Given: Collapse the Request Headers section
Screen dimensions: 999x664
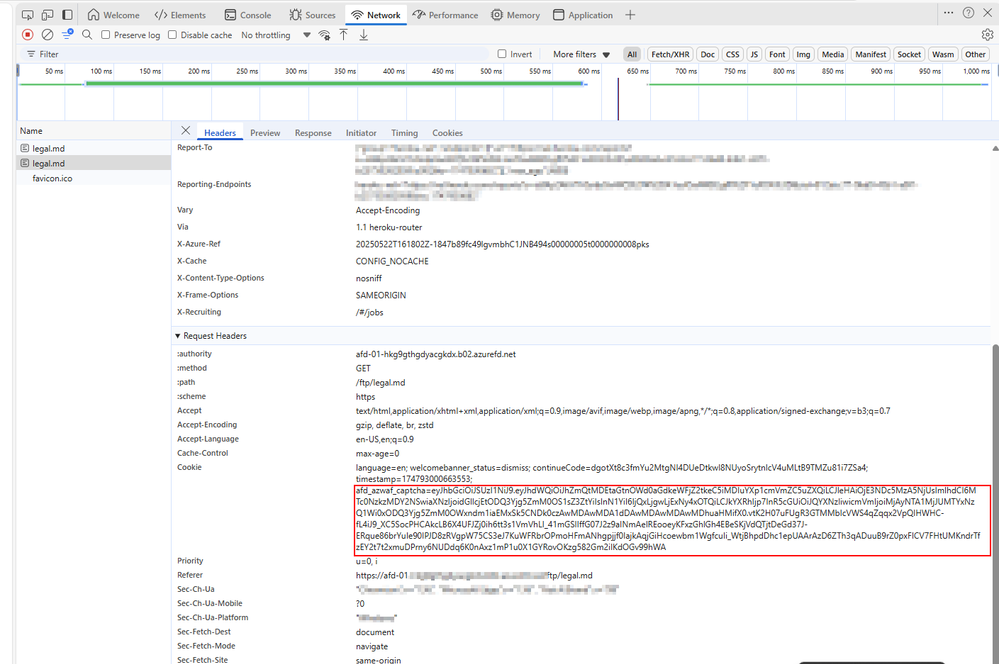Looking at the screenshot, I should (178, 336).
